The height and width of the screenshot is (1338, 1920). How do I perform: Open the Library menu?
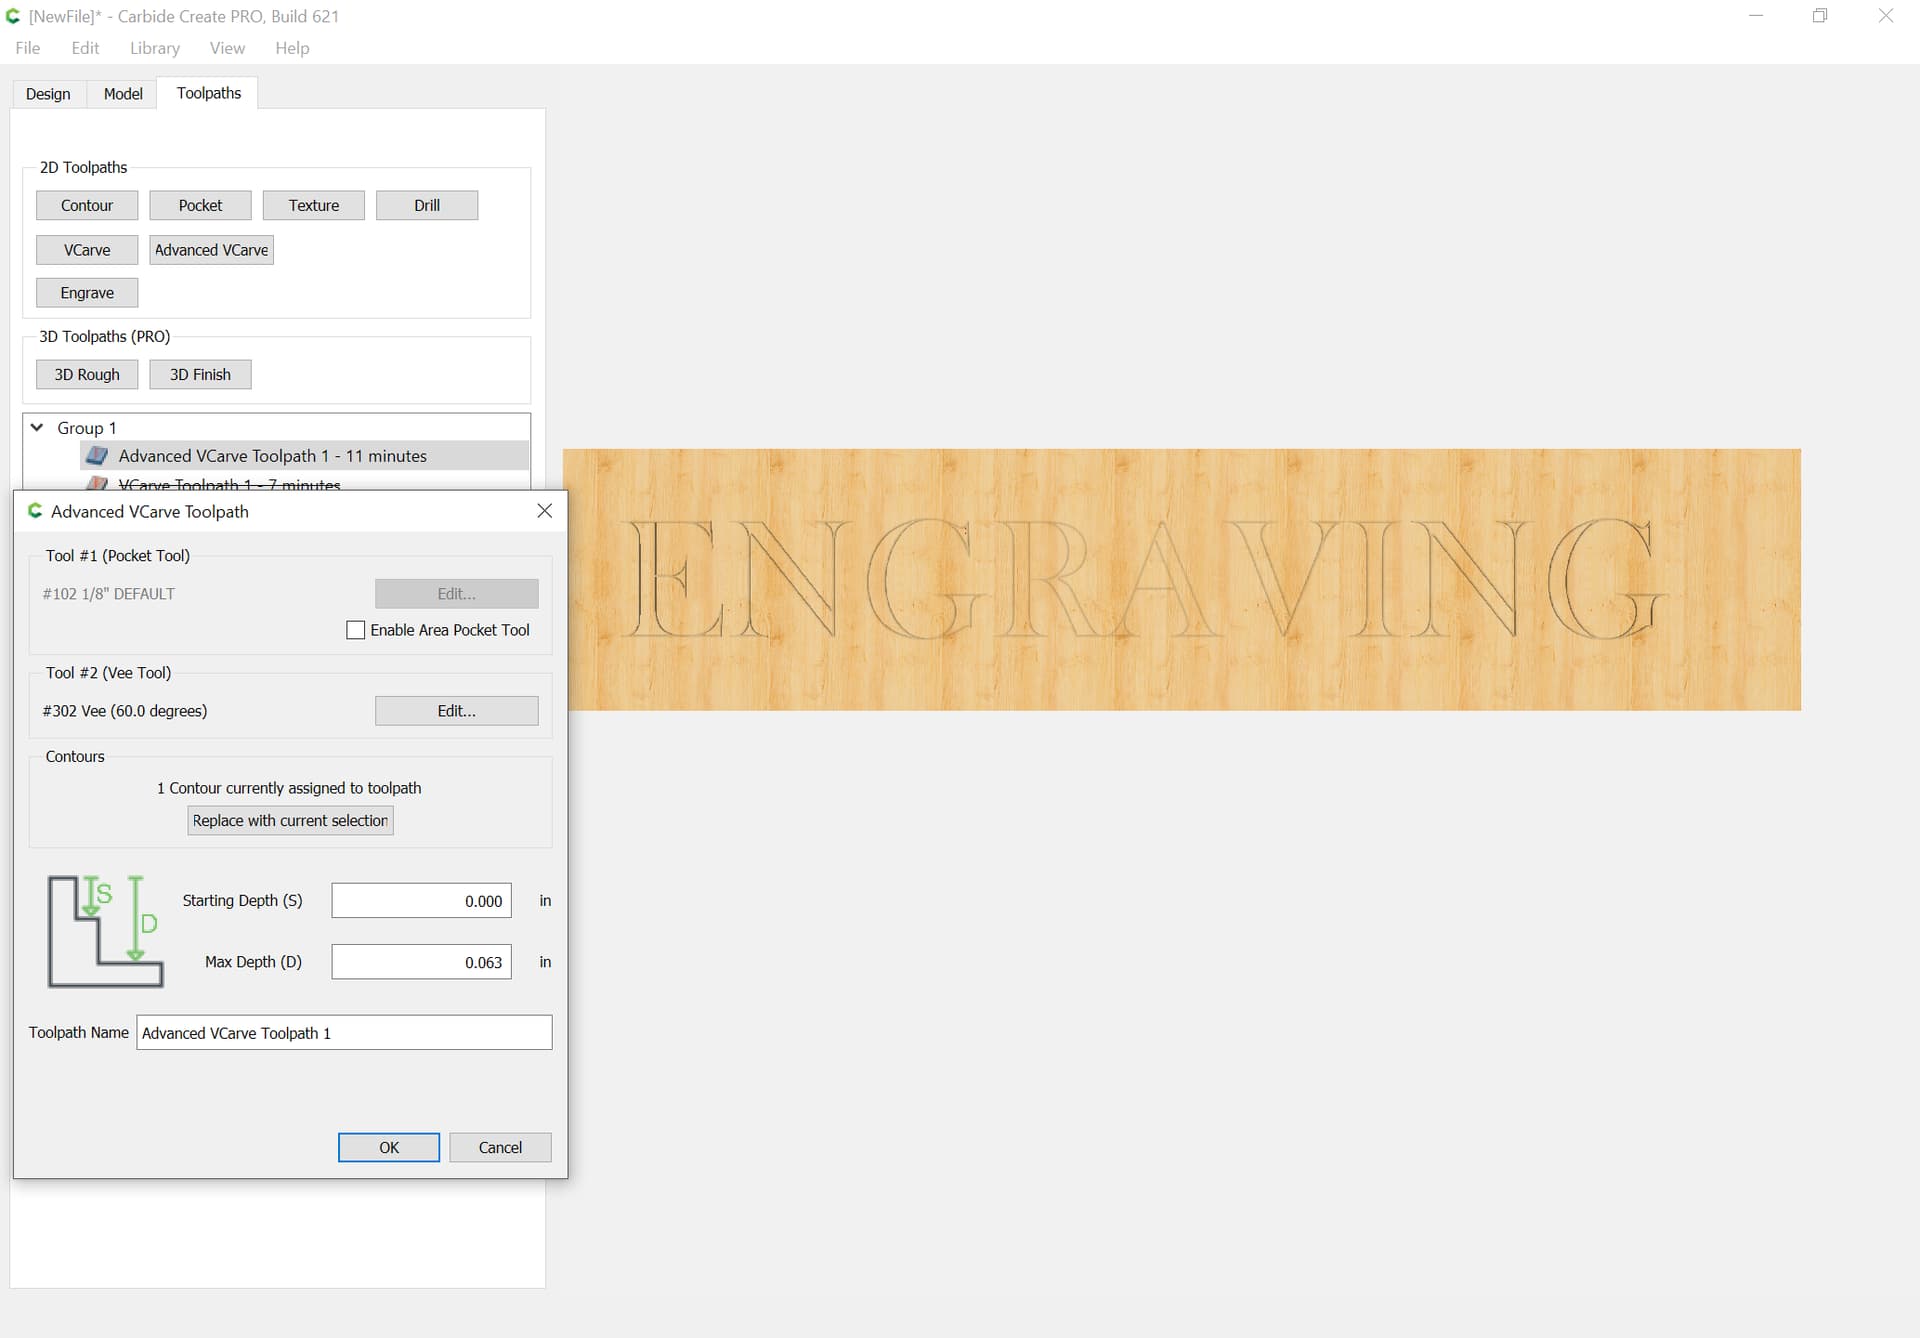click(x=155, y=48)
